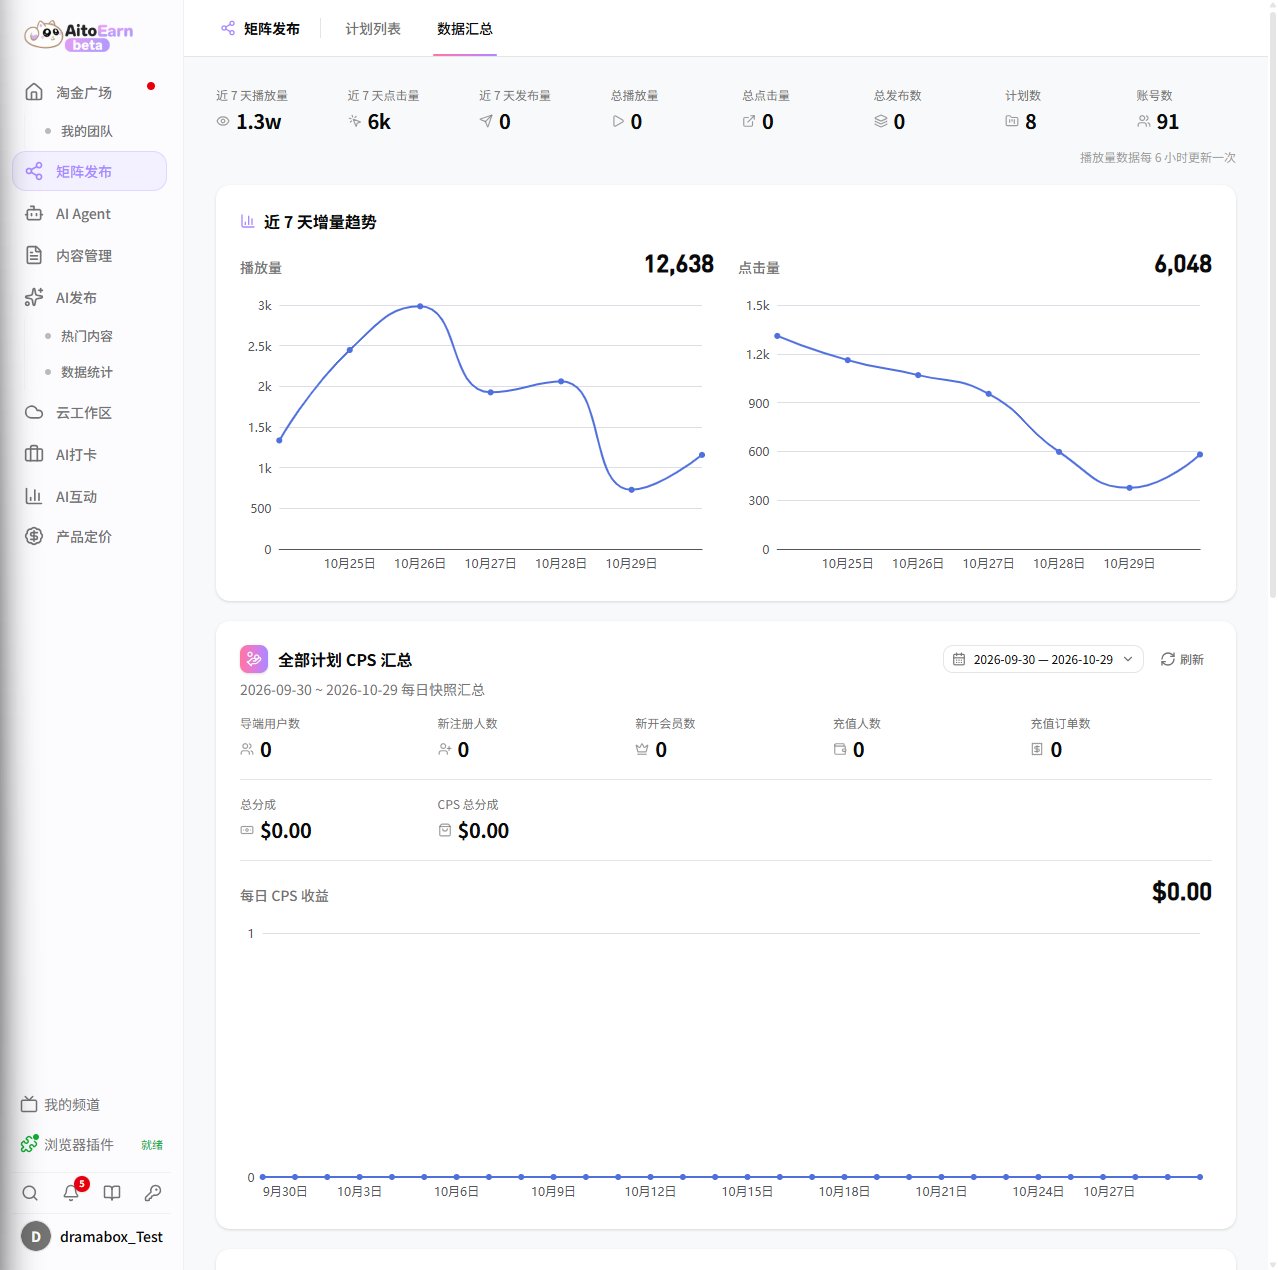Open the docs book icon
Viewport: 1278px width, 1270px height.
112,1192
